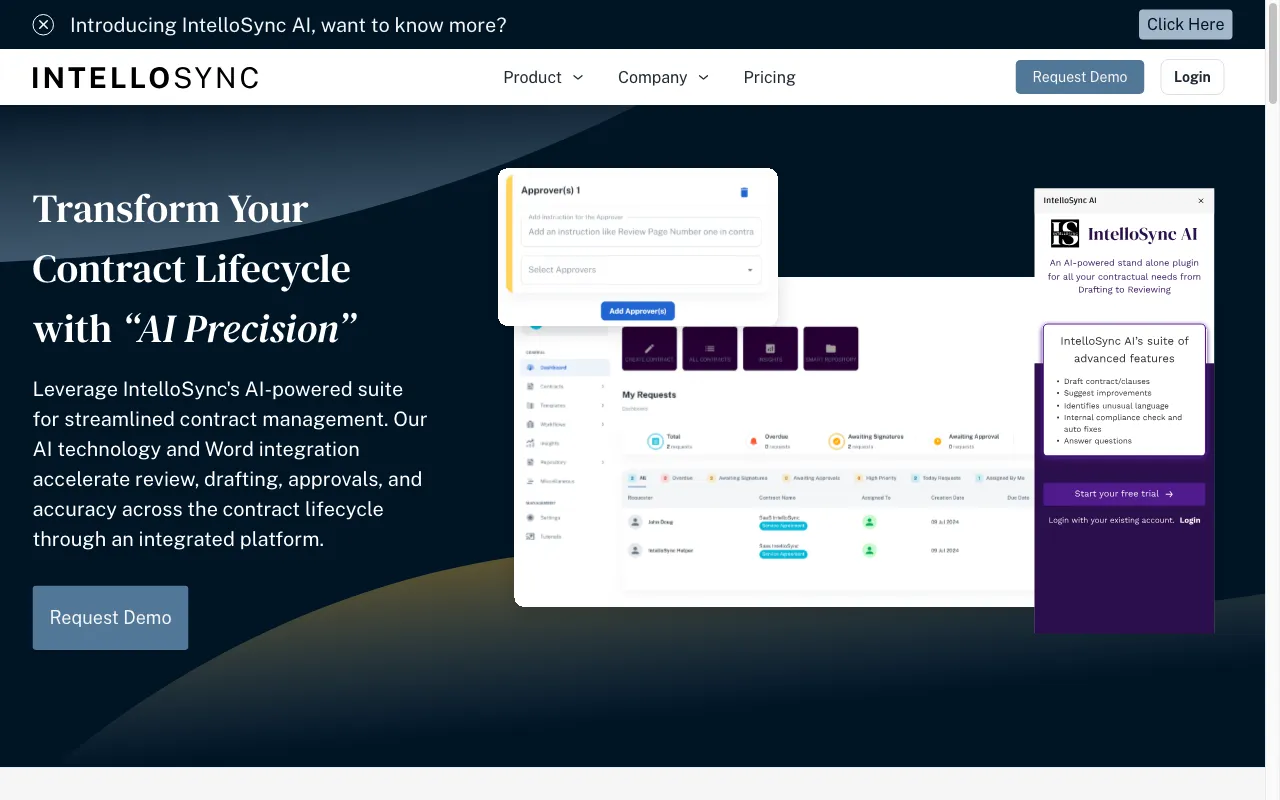Click the Assigned To column header
This screenshot has width=1280, height=800.
click(876, 497)
